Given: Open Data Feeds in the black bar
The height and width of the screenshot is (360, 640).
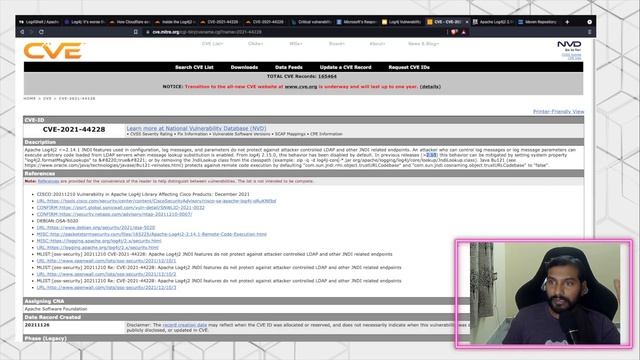Looking at the screenshot, I should coord(289,67).
